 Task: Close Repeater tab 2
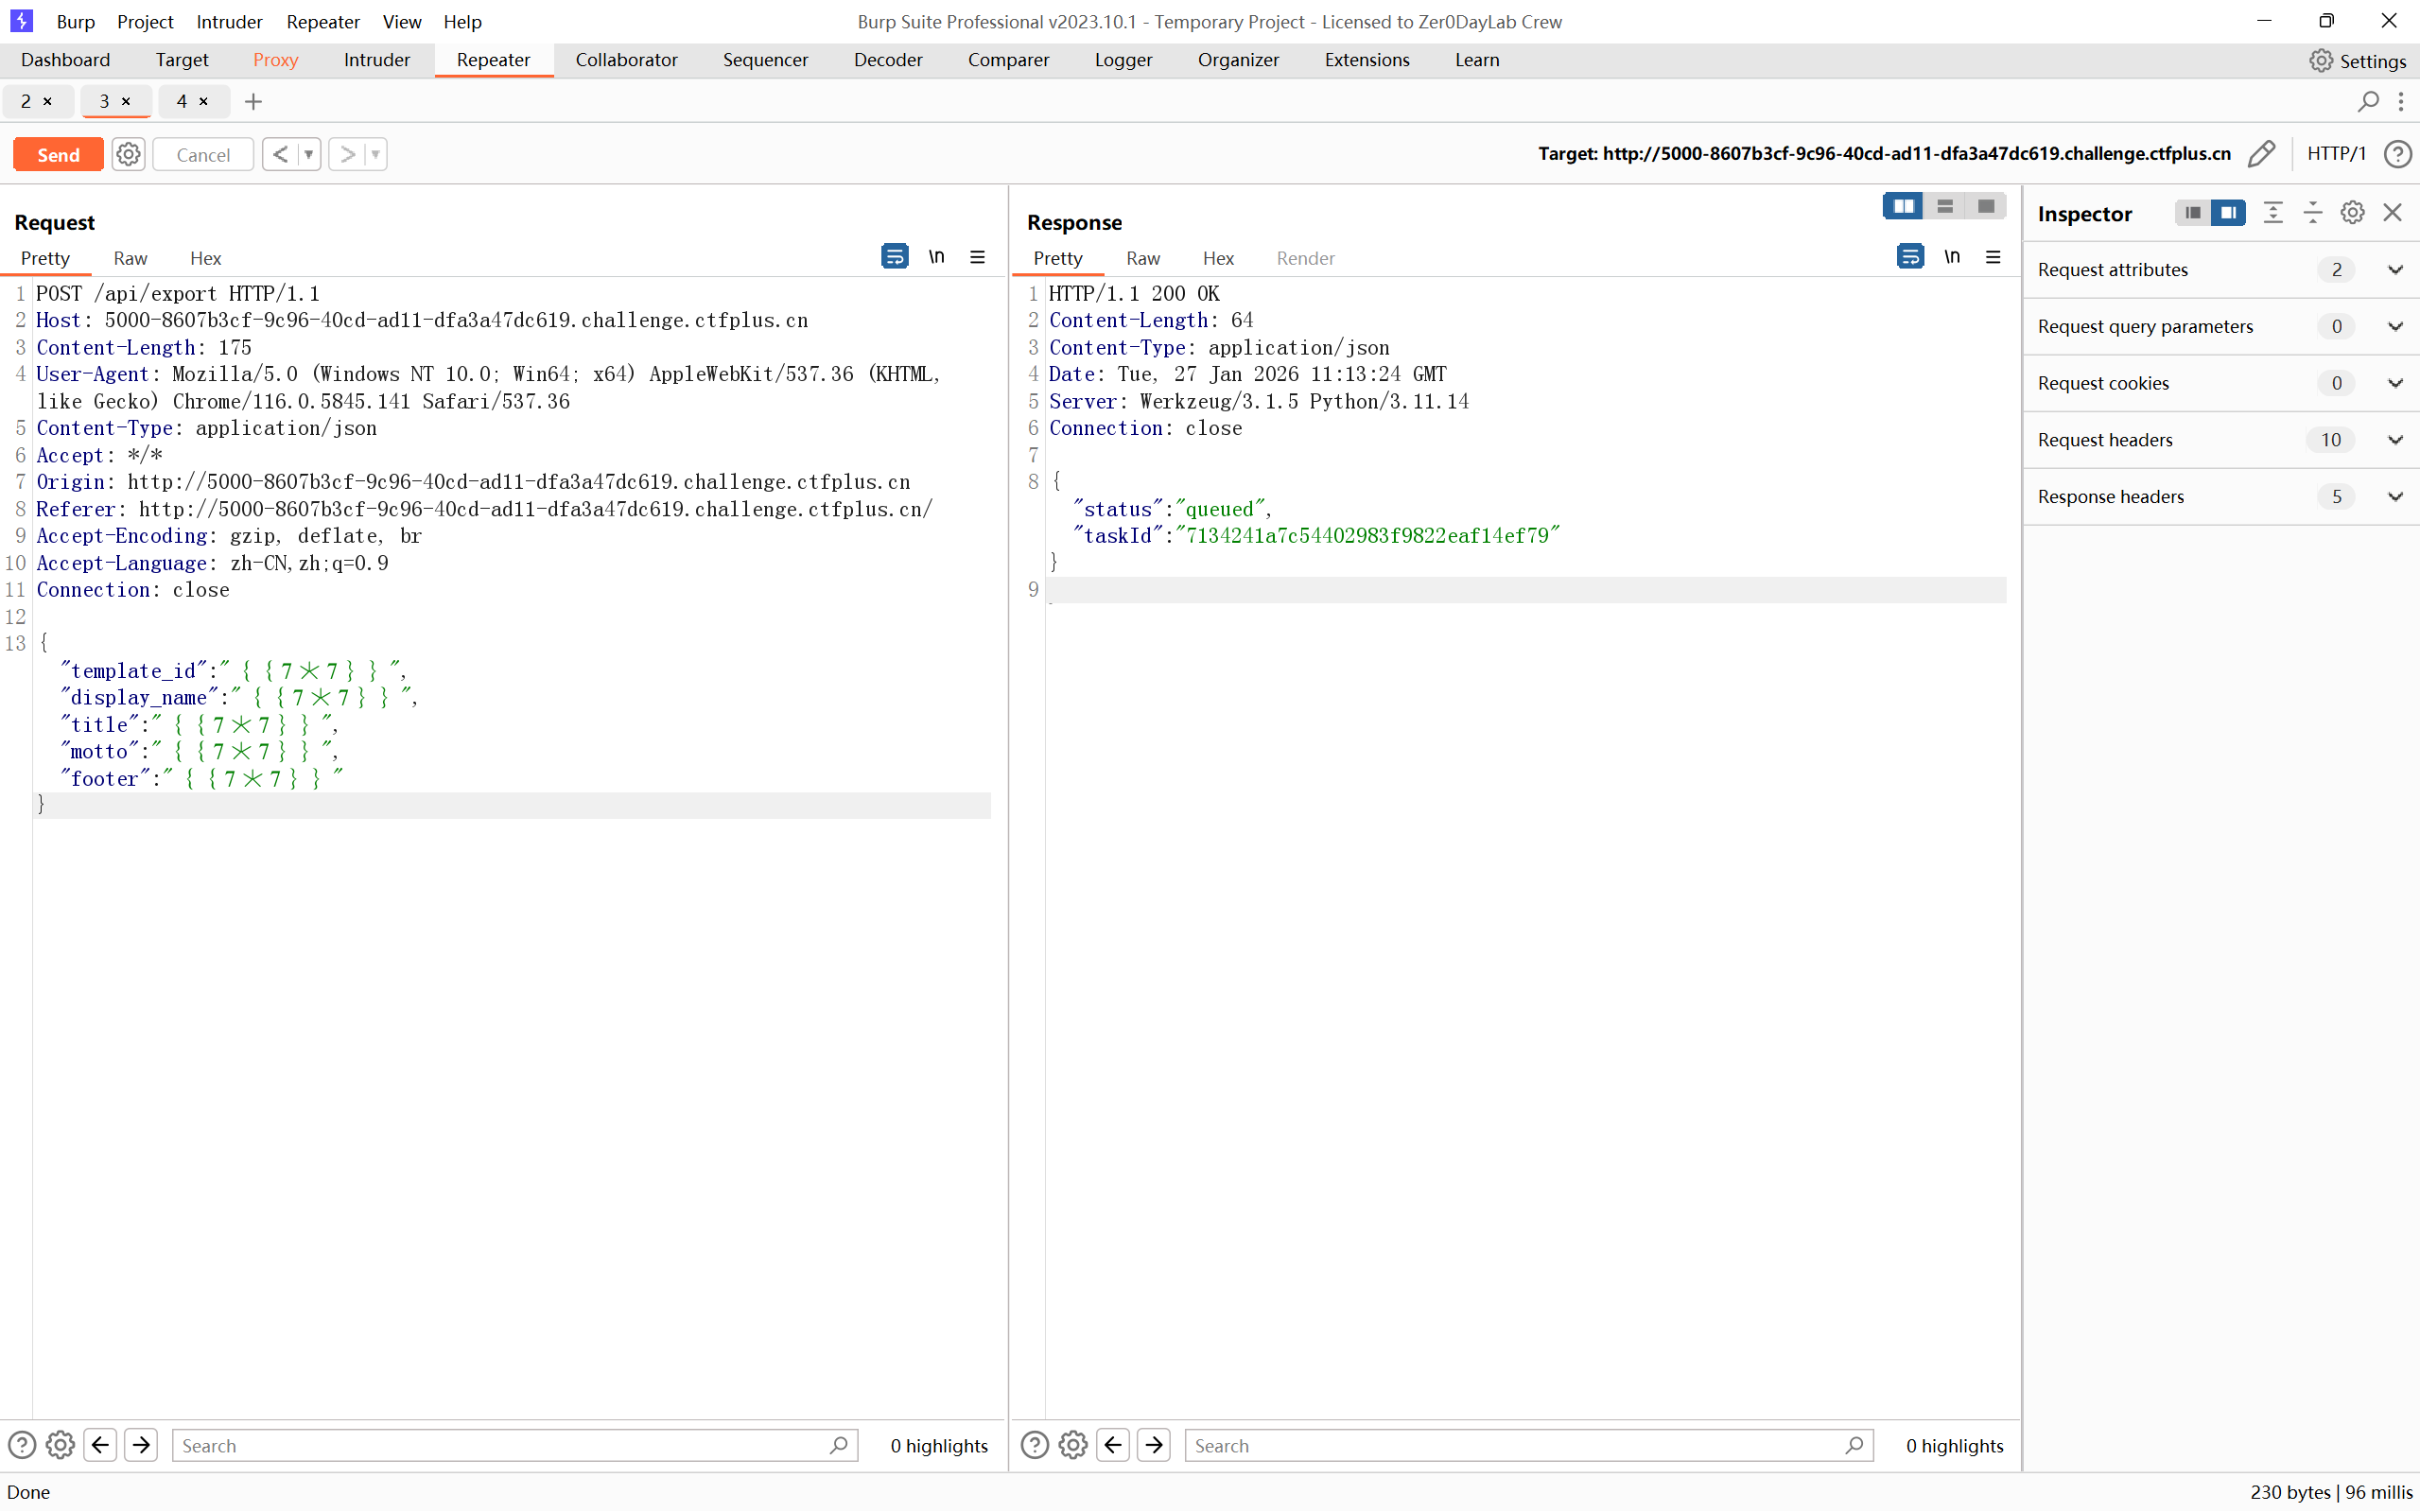click(x=47, y=101)
